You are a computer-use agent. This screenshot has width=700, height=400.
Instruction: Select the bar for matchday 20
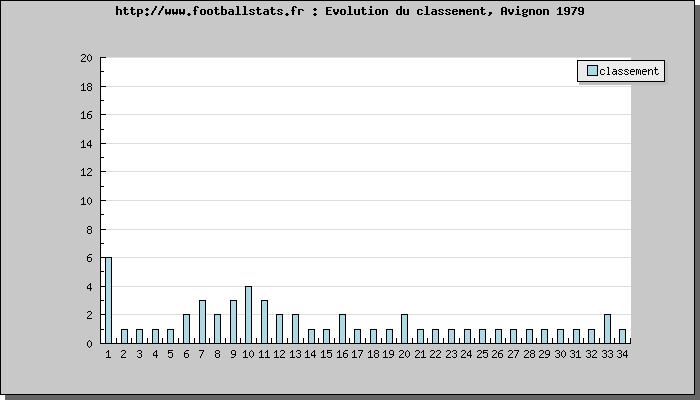click(404, 329)
